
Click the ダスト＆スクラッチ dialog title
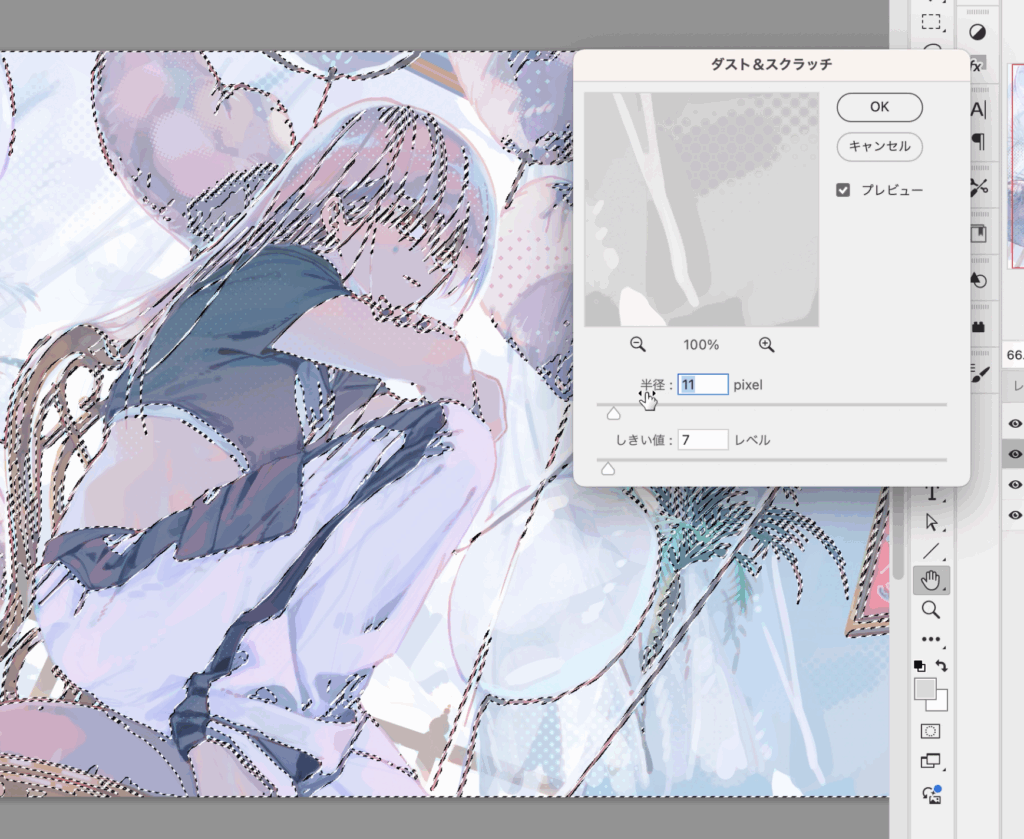point(771,64)
